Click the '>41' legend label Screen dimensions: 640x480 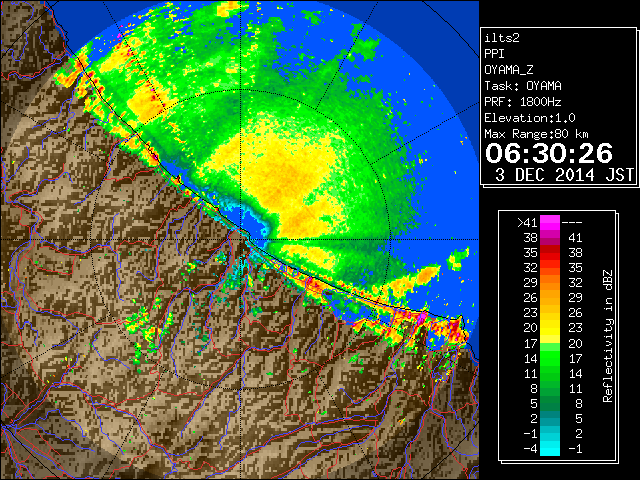[527, 223]
